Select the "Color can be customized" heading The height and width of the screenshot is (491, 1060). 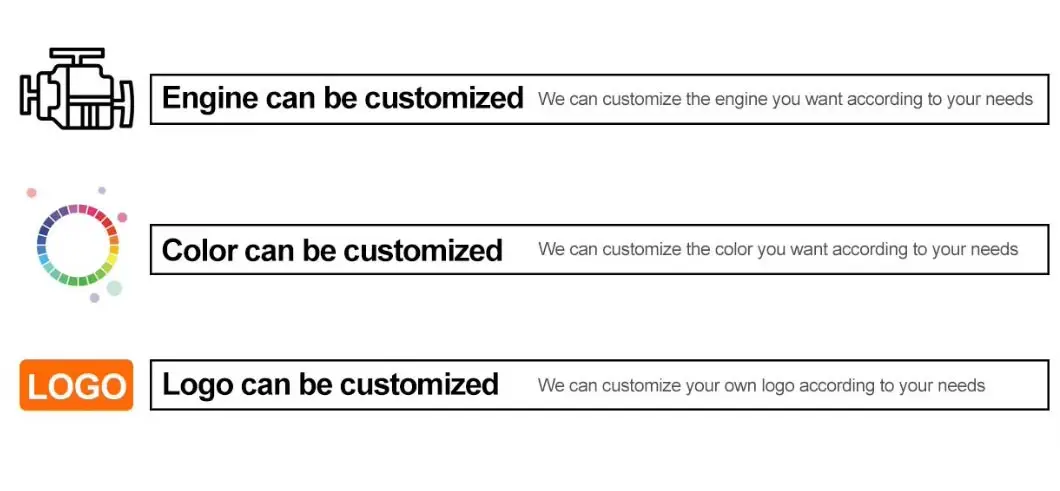(332, 249)
